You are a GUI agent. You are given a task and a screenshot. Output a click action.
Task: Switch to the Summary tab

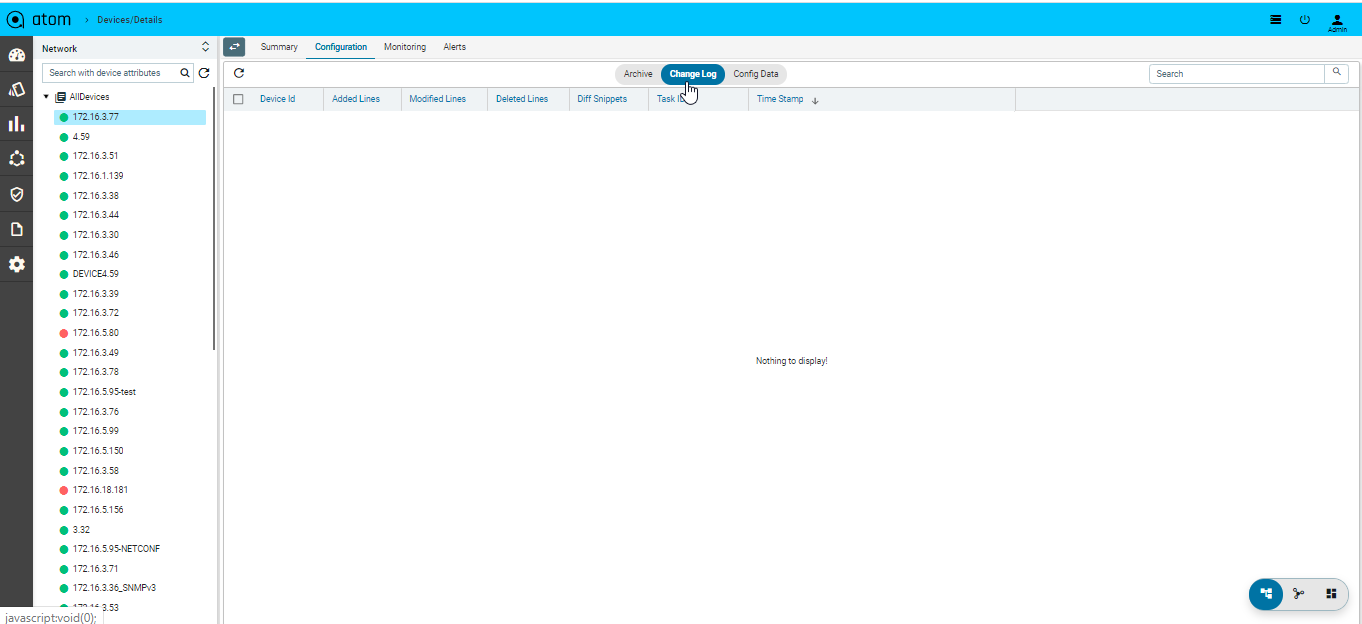coord(279,47)
